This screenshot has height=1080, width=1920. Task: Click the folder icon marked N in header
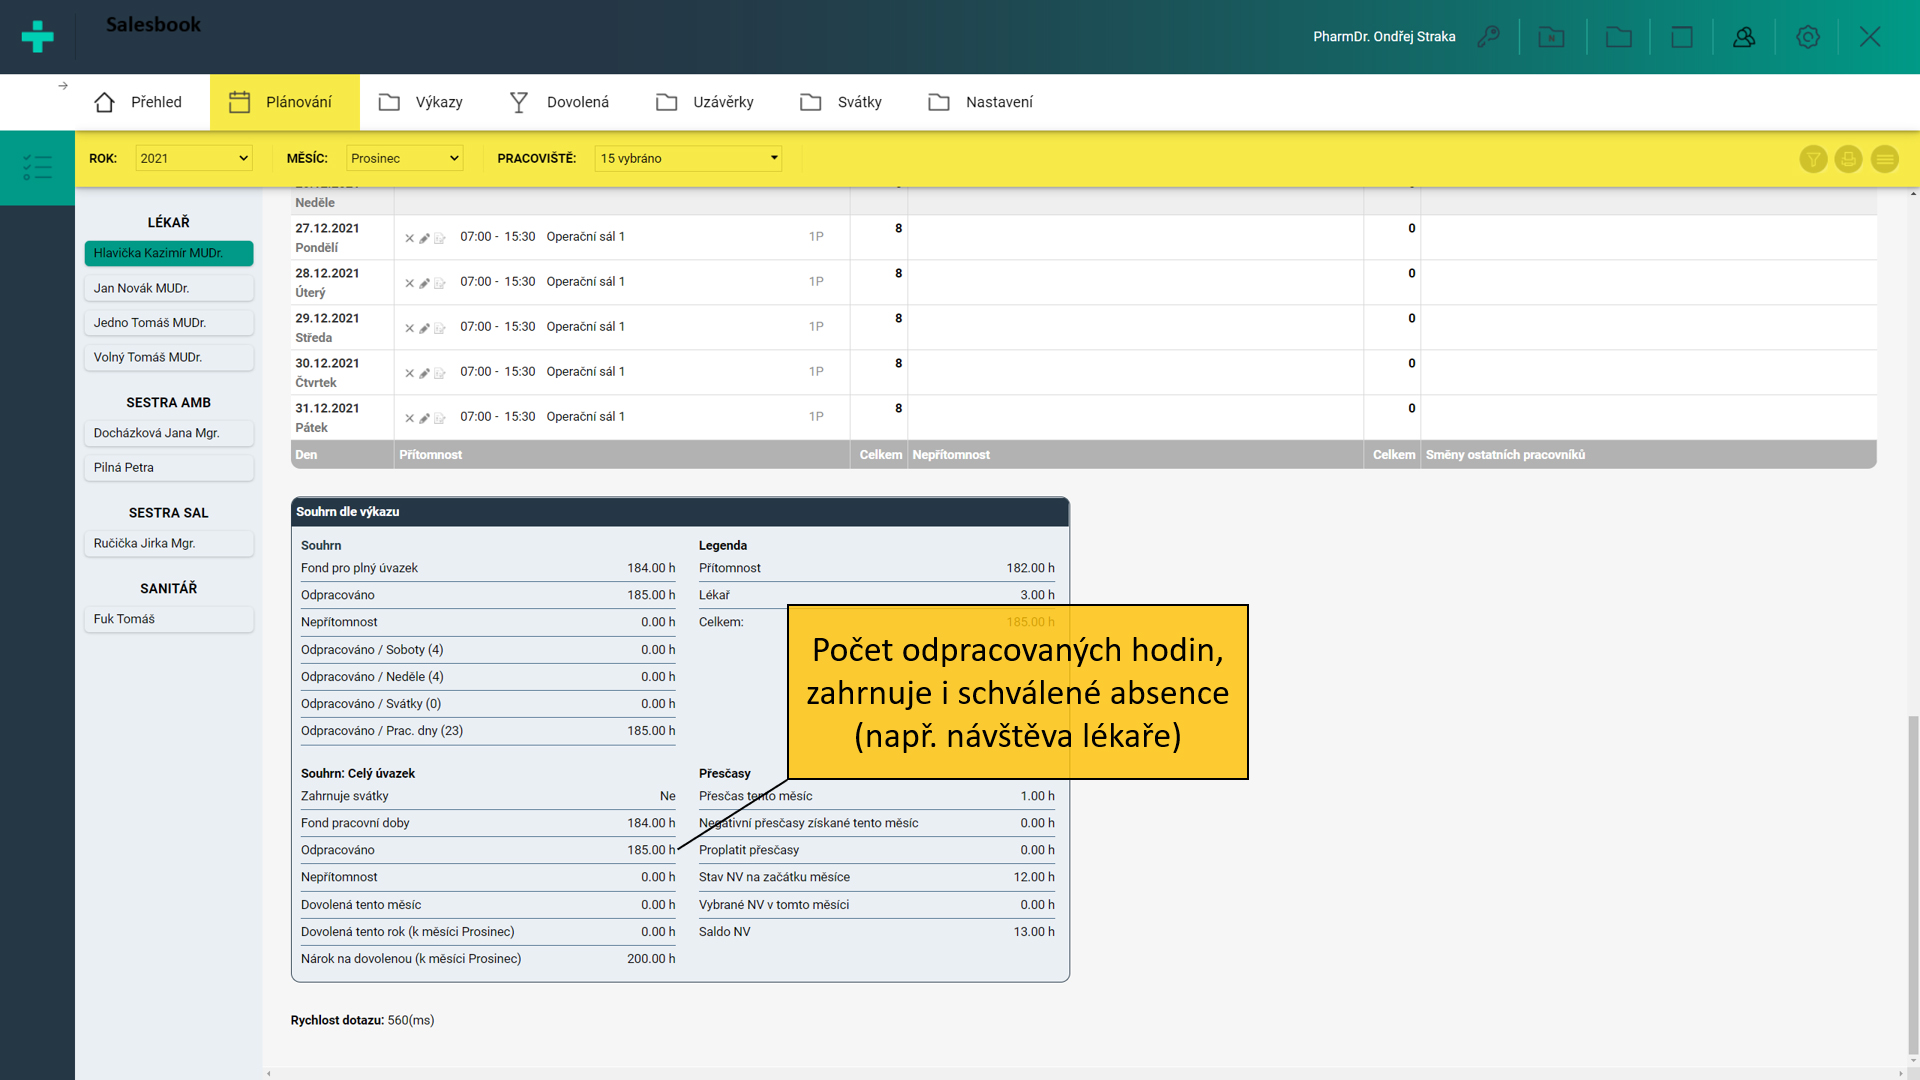tap(1551, 37)
